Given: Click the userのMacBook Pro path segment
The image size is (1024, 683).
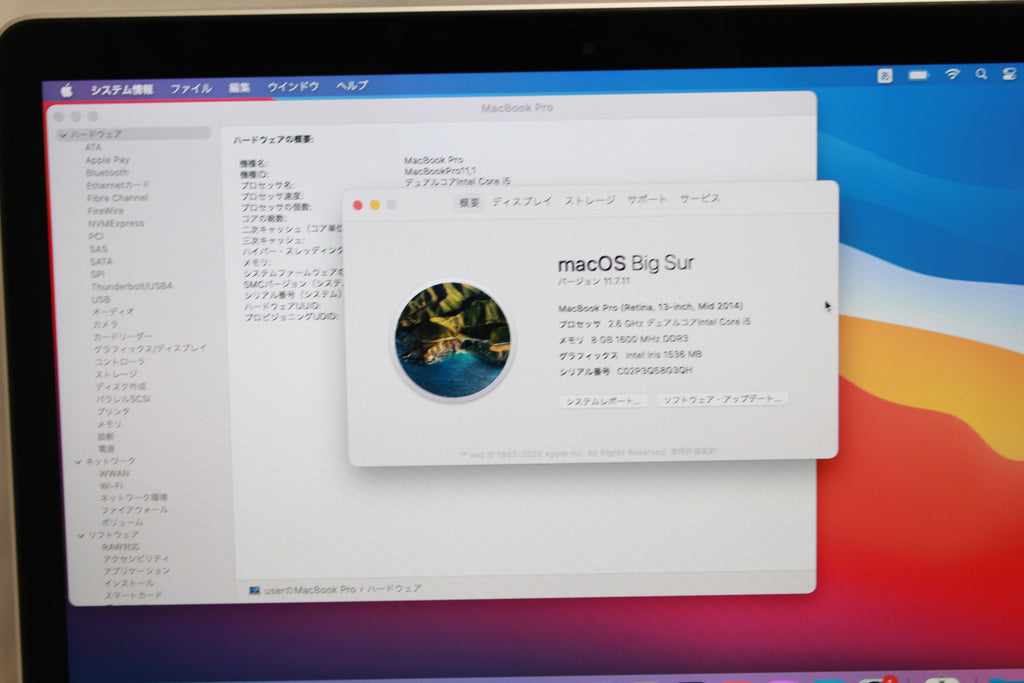Looking at the screenshot, I should 310,590.
